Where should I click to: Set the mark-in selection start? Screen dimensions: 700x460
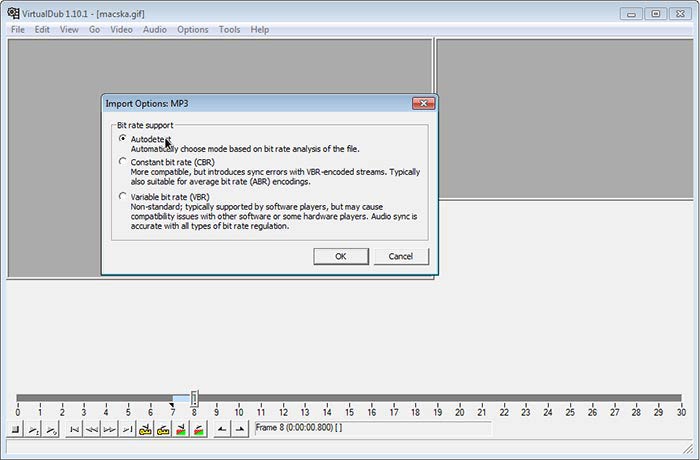point(222,429)
